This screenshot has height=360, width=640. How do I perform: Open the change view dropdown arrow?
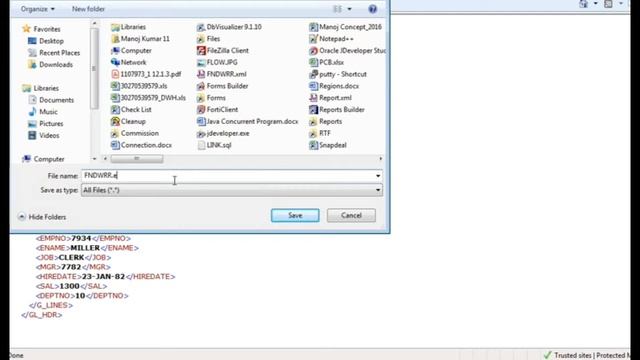(349, 9)
